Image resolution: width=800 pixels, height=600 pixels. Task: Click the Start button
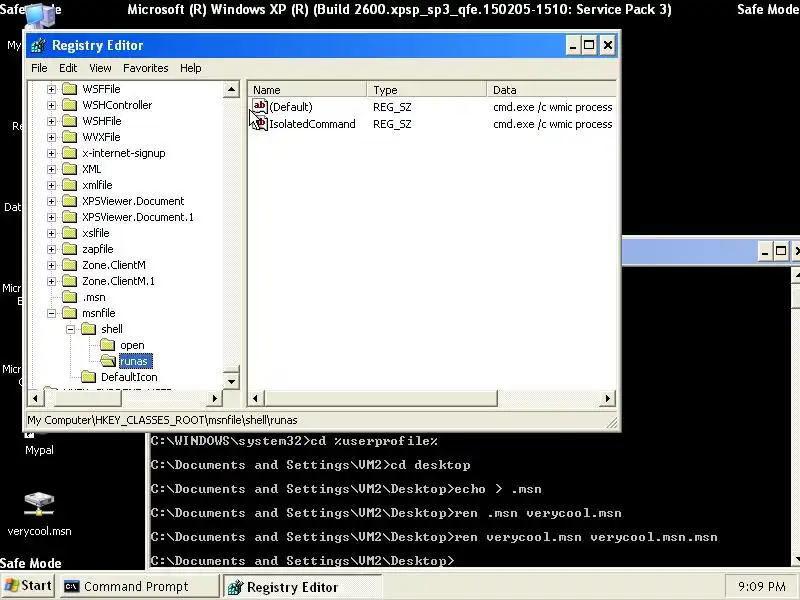29,586
